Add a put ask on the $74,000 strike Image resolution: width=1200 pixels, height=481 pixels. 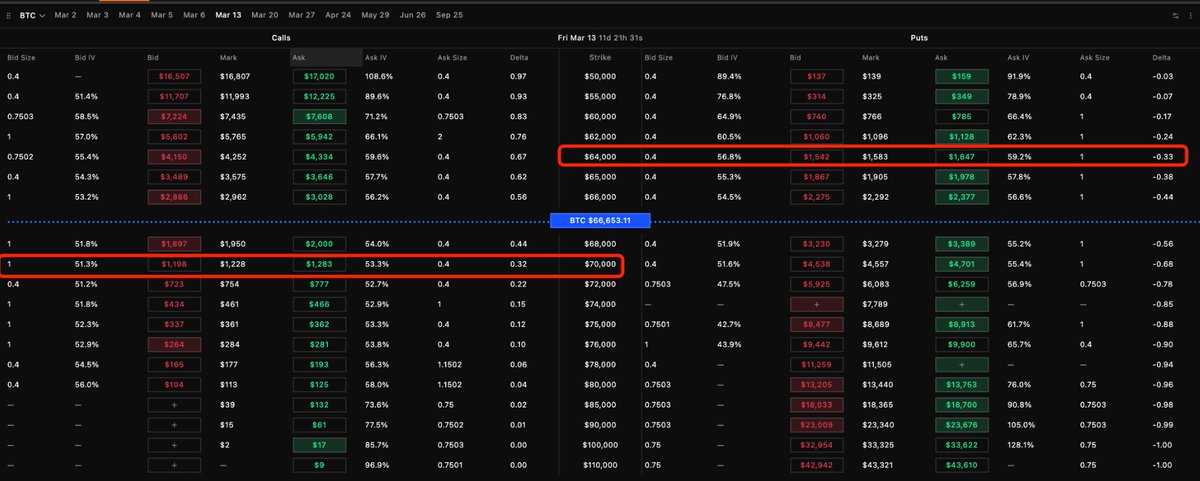[x=962, y=303]
